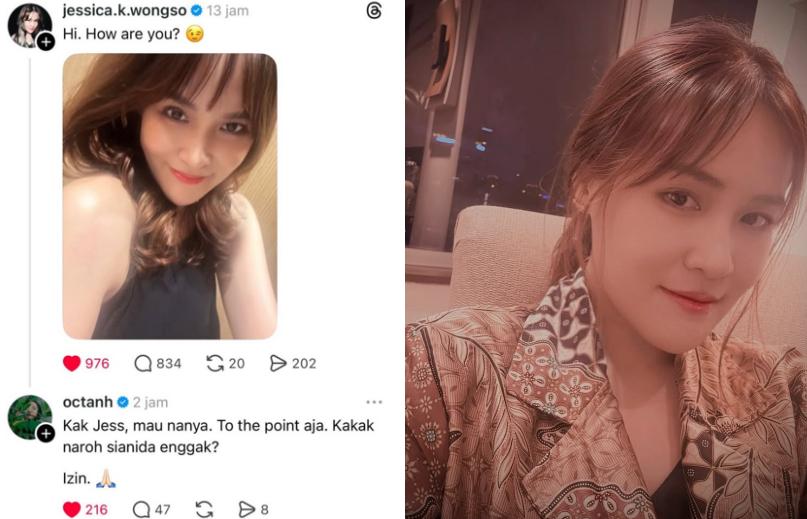807x519 pixels.
Task: Click the verified badge beside octanh
Action: (x=123, y=402)
